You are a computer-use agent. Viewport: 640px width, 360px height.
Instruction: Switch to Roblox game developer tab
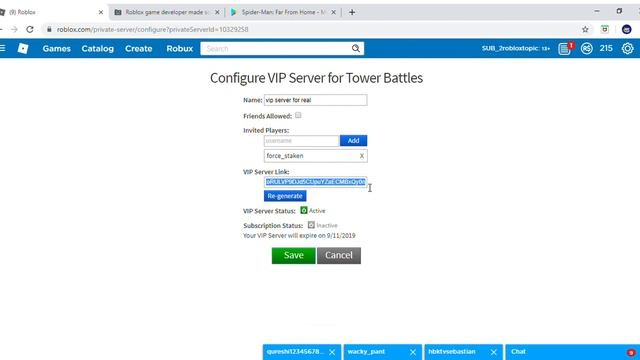(167, 12)
